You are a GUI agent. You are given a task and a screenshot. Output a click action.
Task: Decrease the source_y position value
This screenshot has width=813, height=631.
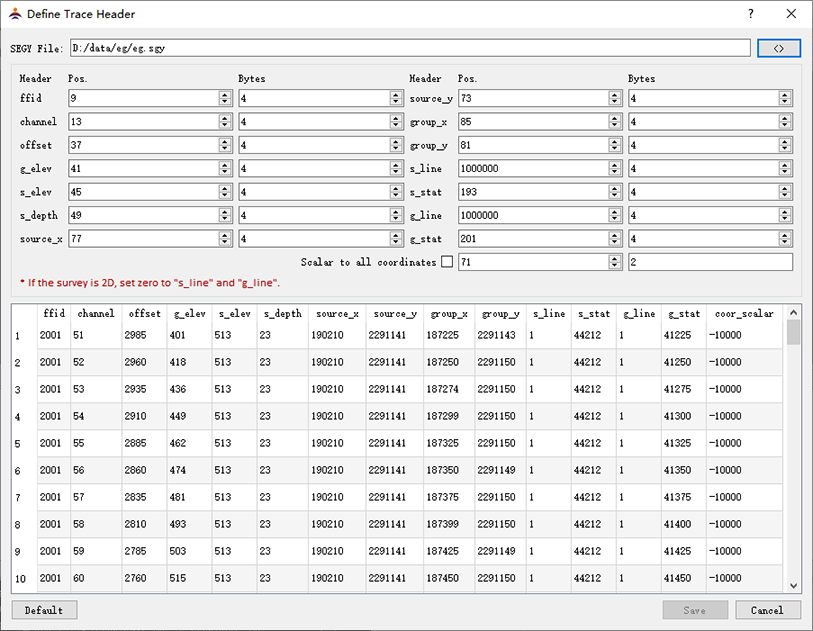[615, 102]
